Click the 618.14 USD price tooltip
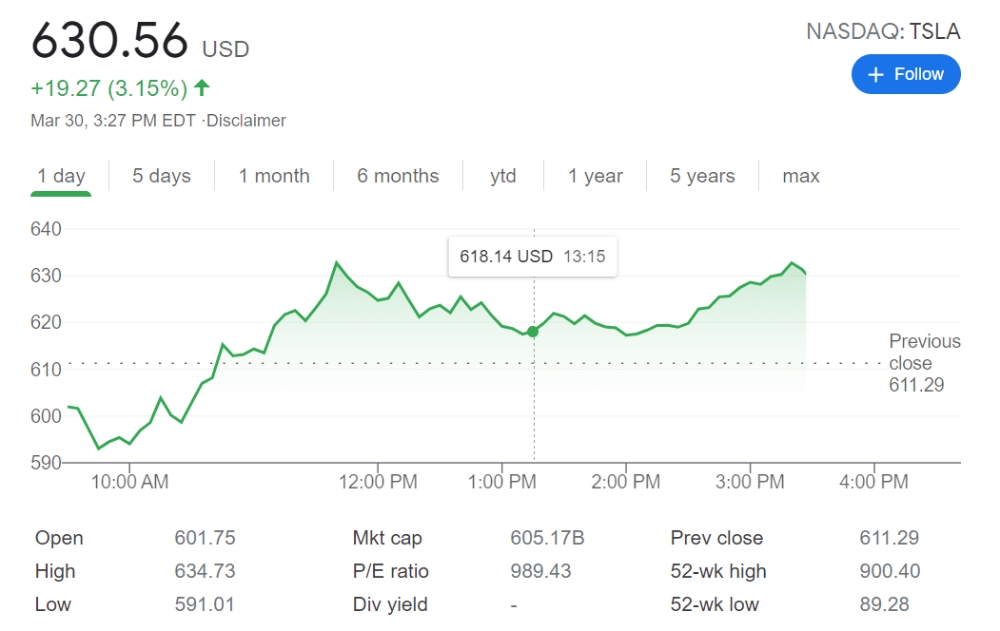The width and height of the screenshot is (1000, 631). pos(532,256)
